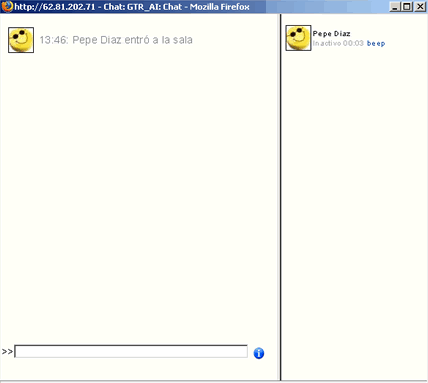Focus the chat message input field
Screen dimensions: 428x383
coord(131,352)
